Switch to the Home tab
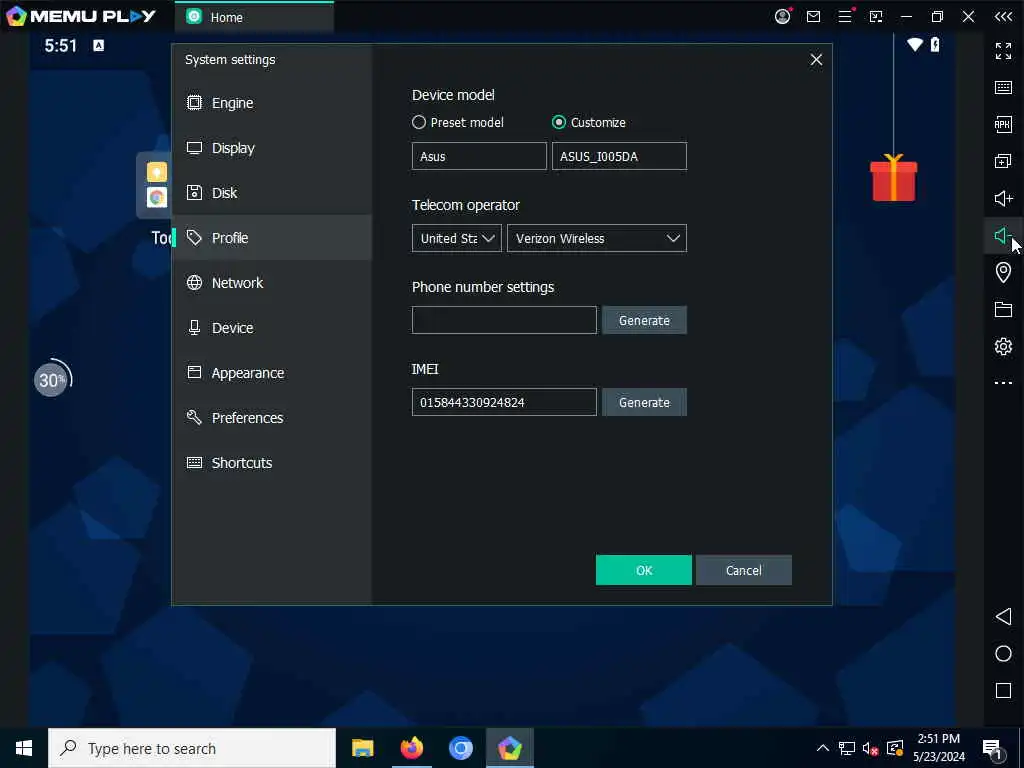1024x768 pixels. tap(255, 17)
